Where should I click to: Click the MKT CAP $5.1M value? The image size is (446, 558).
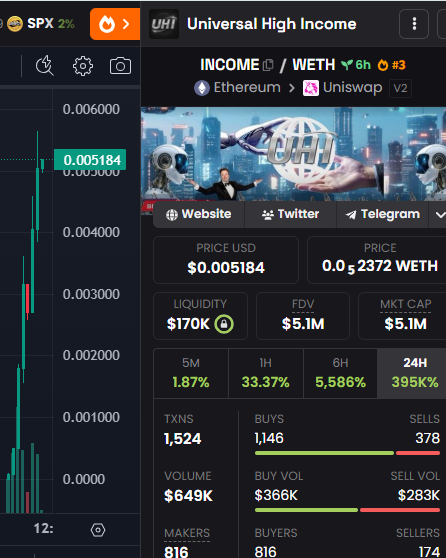pyautogui.click(x=405, y=324)
